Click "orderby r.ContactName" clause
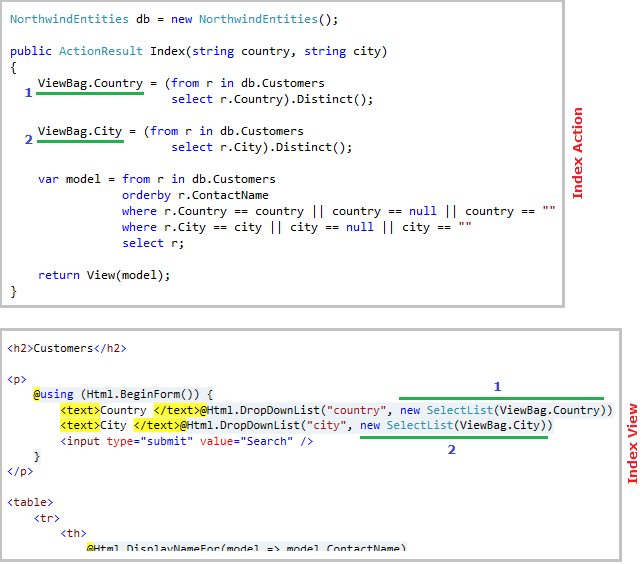 (x=195, y=195)
